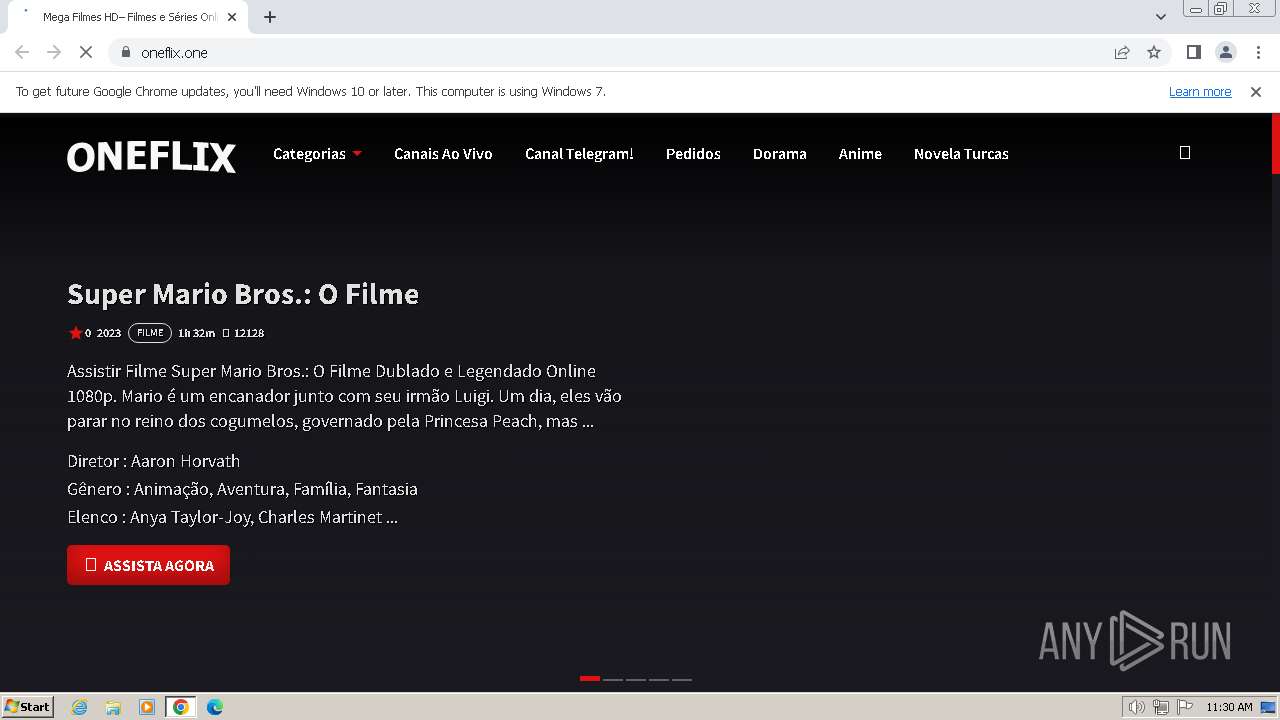Click the Fantasia genre link
This screenshot has height=720, width=1280.
tap(386, 489)
